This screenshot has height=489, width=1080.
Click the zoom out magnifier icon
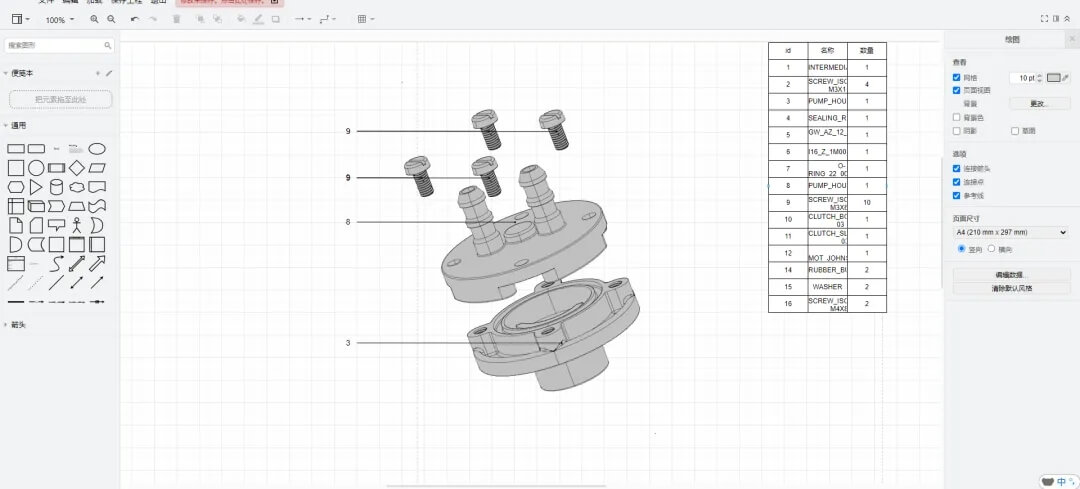click(x=111, y=19)
